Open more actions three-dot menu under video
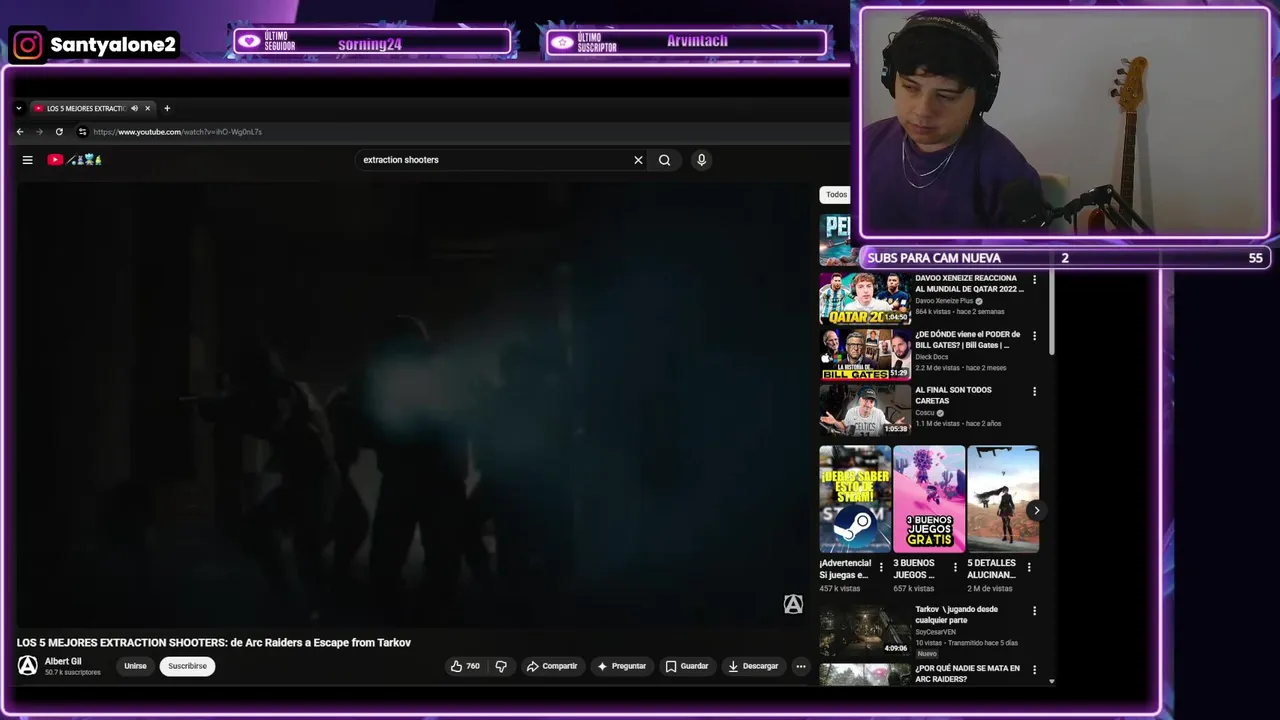The height and width of the screenshot is (720, 1280). point(800,666)
